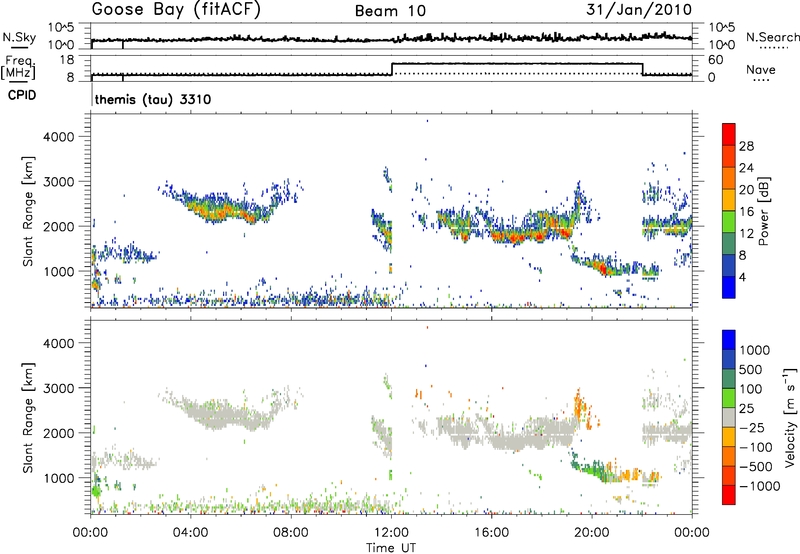Viewport: 800px width, 554px height.
Task: Click the velocity panel 'Slant Range [km]' label
Action: pos(28,417)
